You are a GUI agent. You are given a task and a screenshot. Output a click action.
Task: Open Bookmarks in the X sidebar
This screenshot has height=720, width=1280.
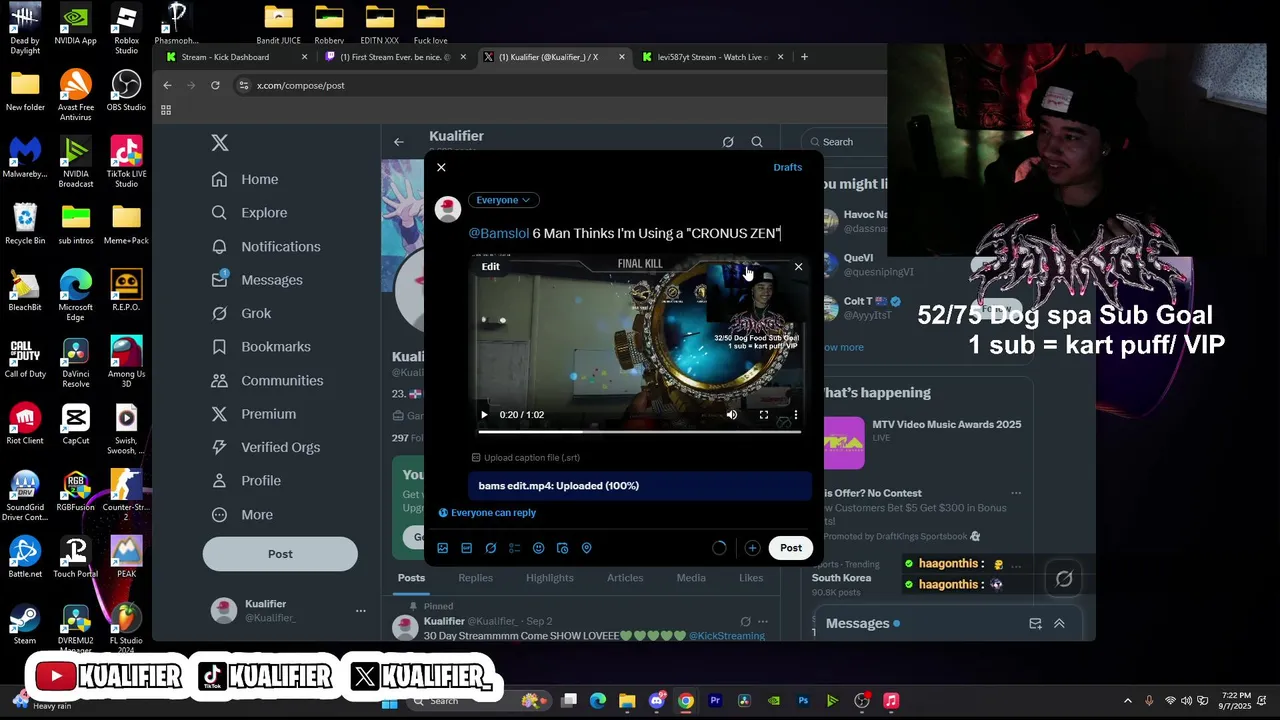(261, 347)
